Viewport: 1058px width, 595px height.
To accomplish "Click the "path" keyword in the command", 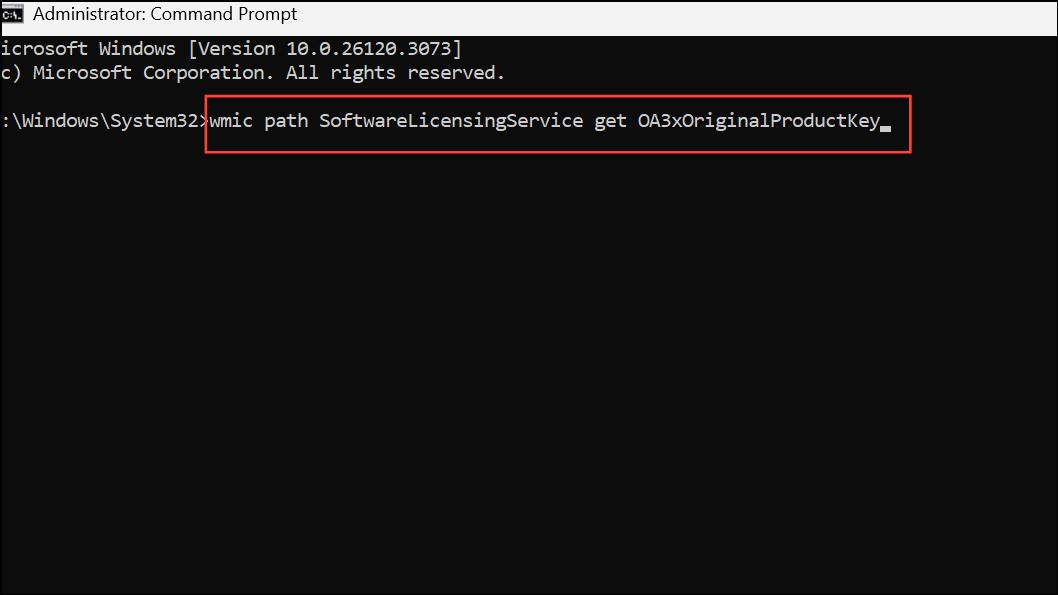I will (286, 122).
